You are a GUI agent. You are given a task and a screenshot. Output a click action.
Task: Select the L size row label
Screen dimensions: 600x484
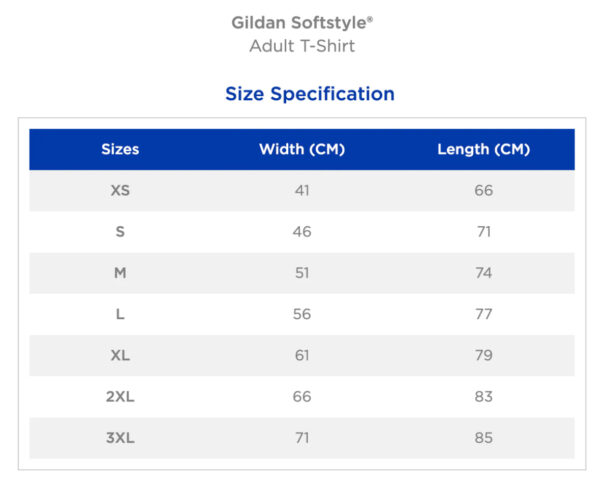click(x=120, y=315)
